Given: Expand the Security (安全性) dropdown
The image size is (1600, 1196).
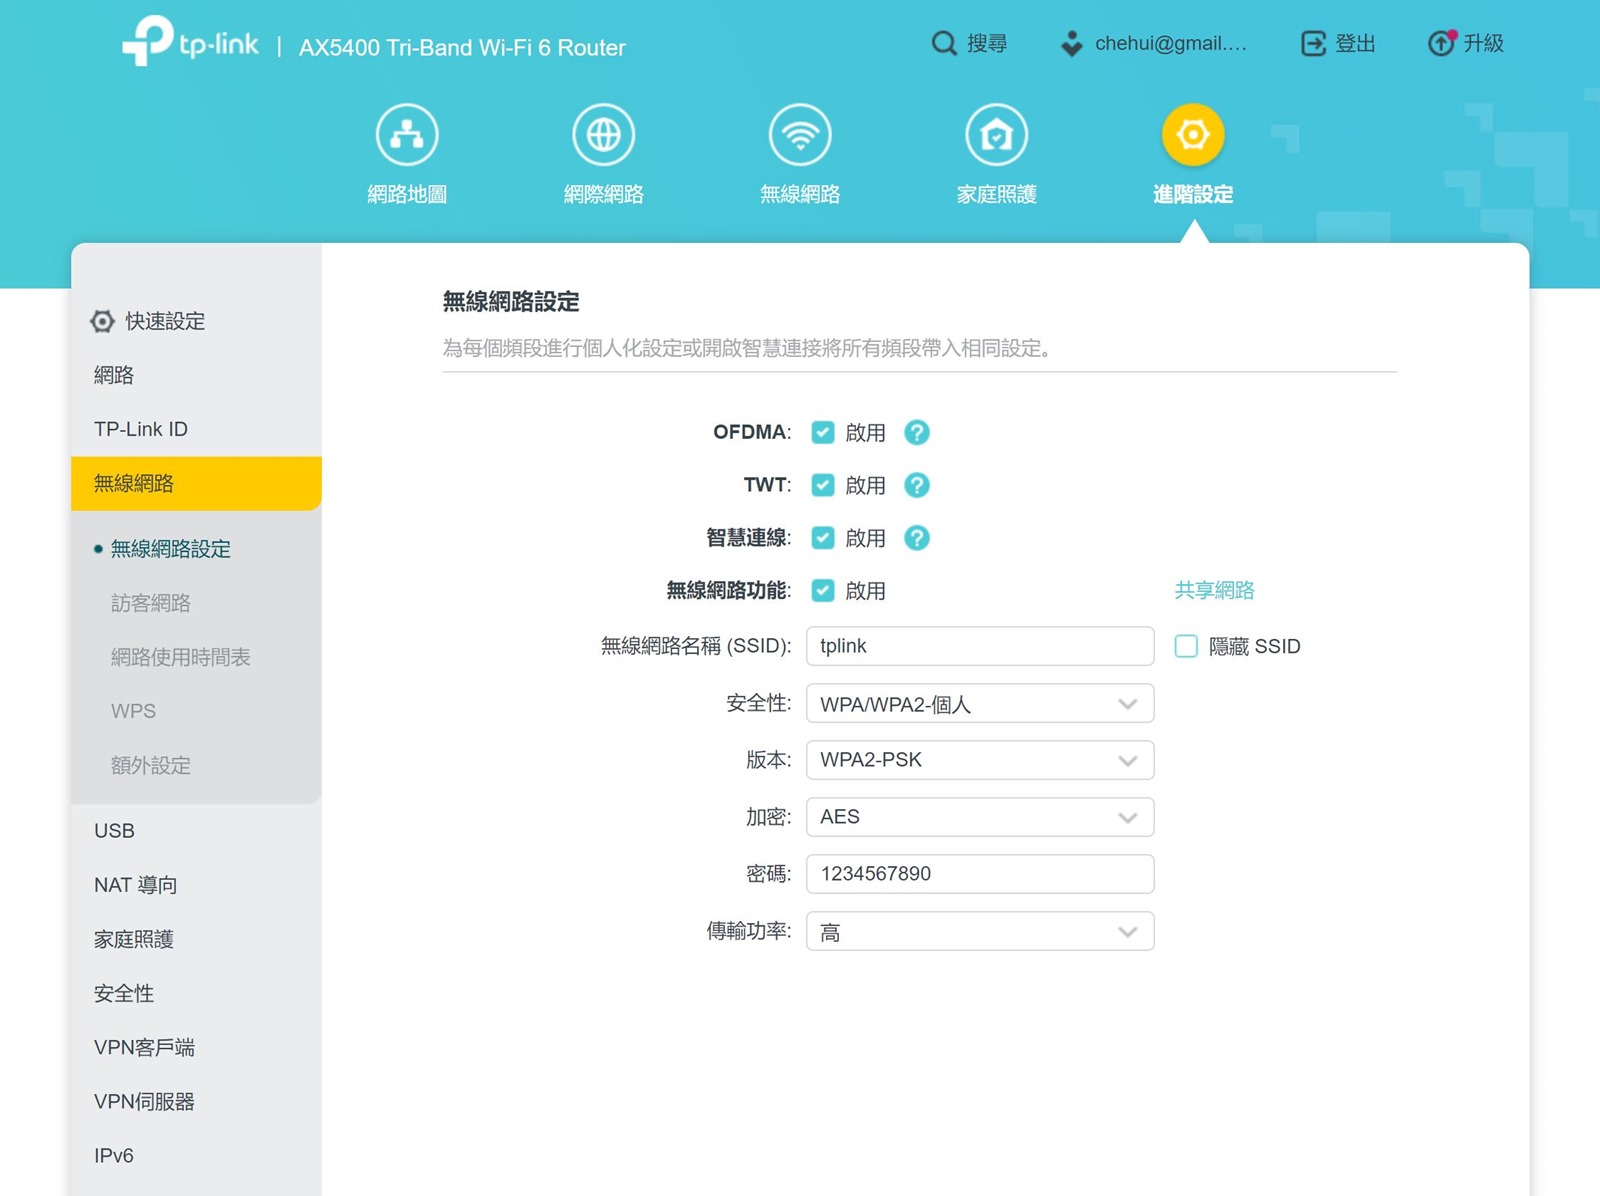Looking at the screenshot, I should point(979,704).
